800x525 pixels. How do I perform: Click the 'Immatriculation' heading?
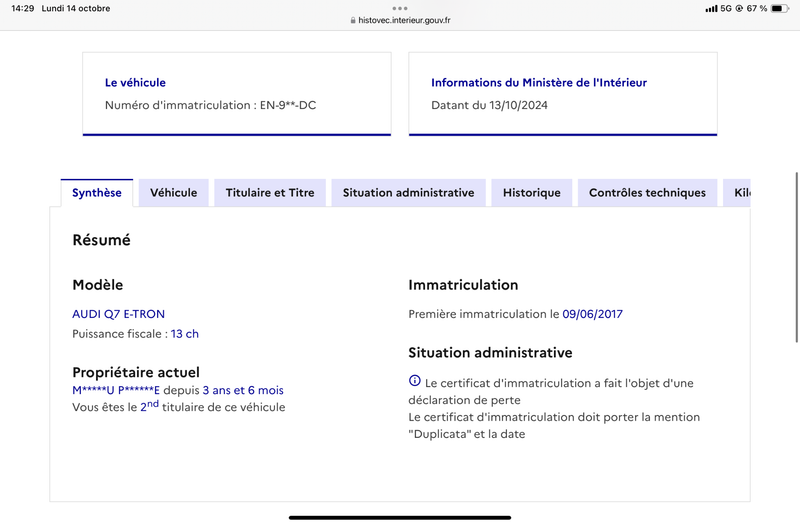463,285
